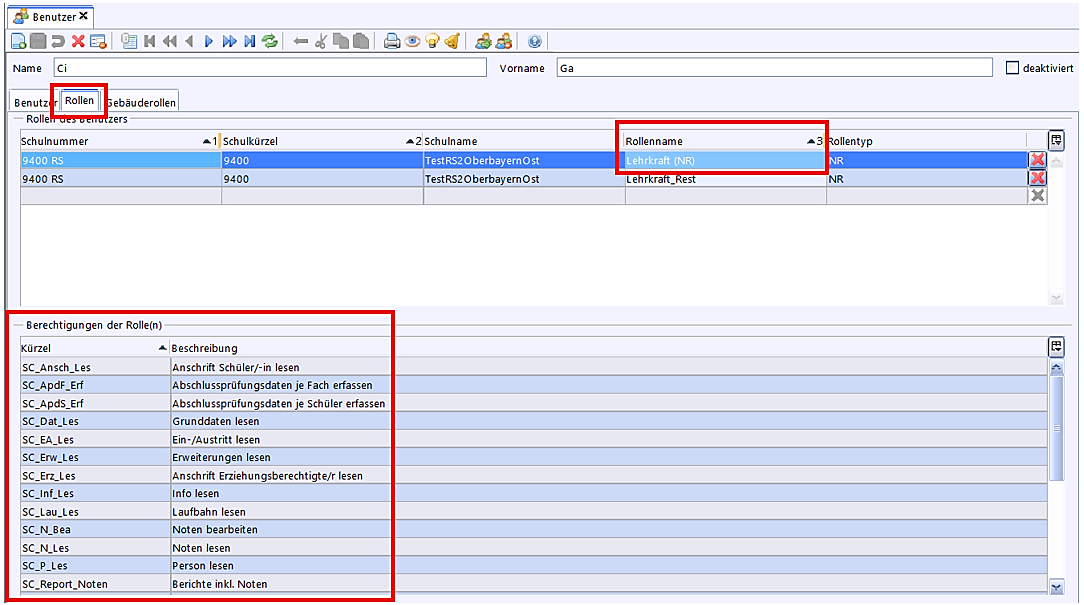1084x605 pixels.
Task: Click the grey X on empty role row
Action: 1038,196
